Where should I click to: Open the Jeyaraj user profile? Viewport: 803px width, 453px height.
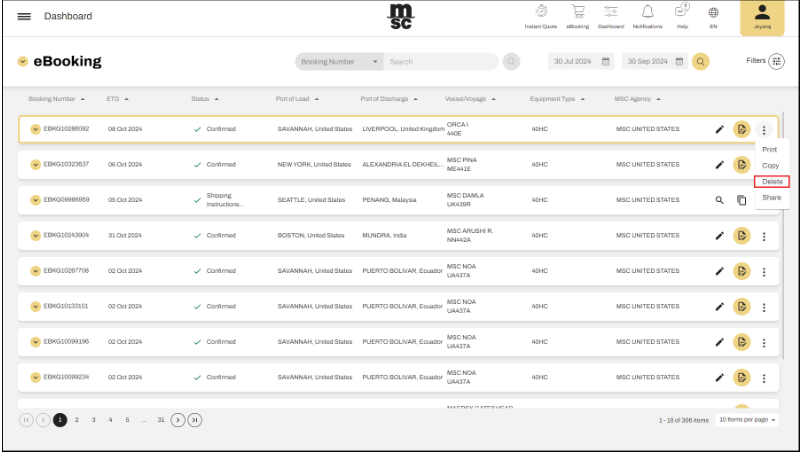click(762, 18)
